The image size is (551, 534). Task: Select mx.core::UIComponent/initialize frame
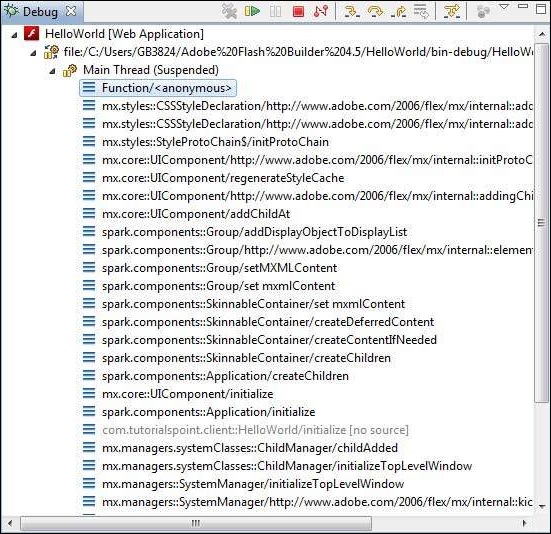[x=188, y=394]
